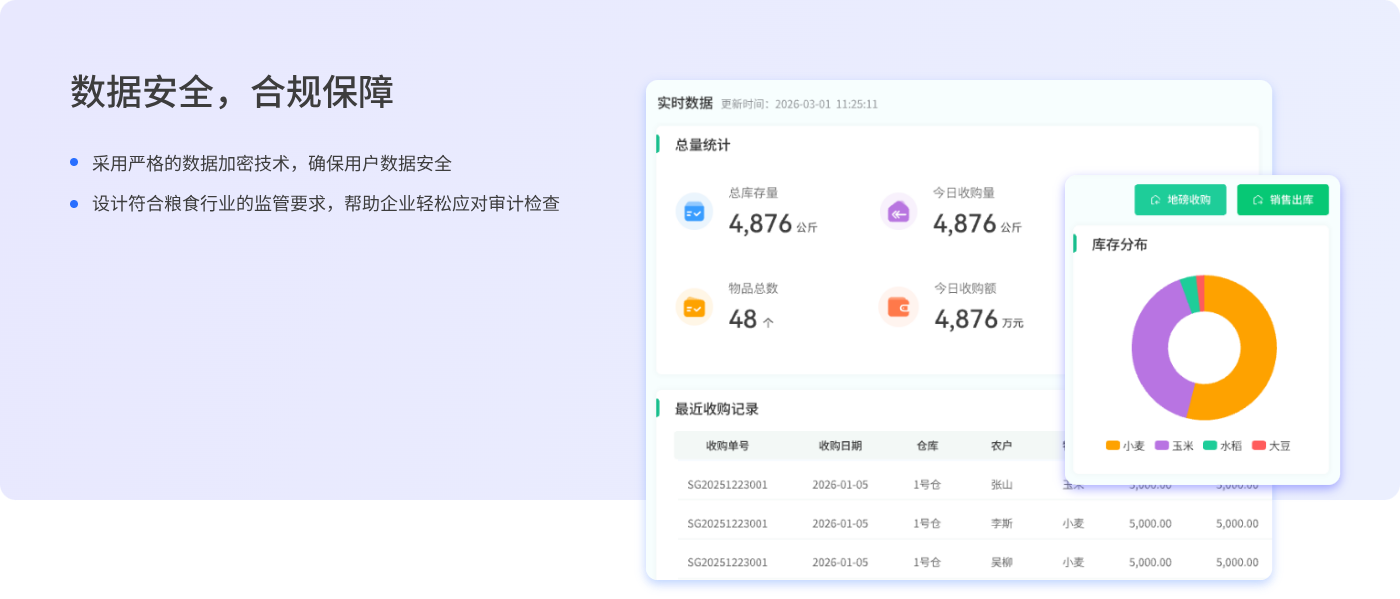Click the 农户 column header

(x=1001, y=446)
